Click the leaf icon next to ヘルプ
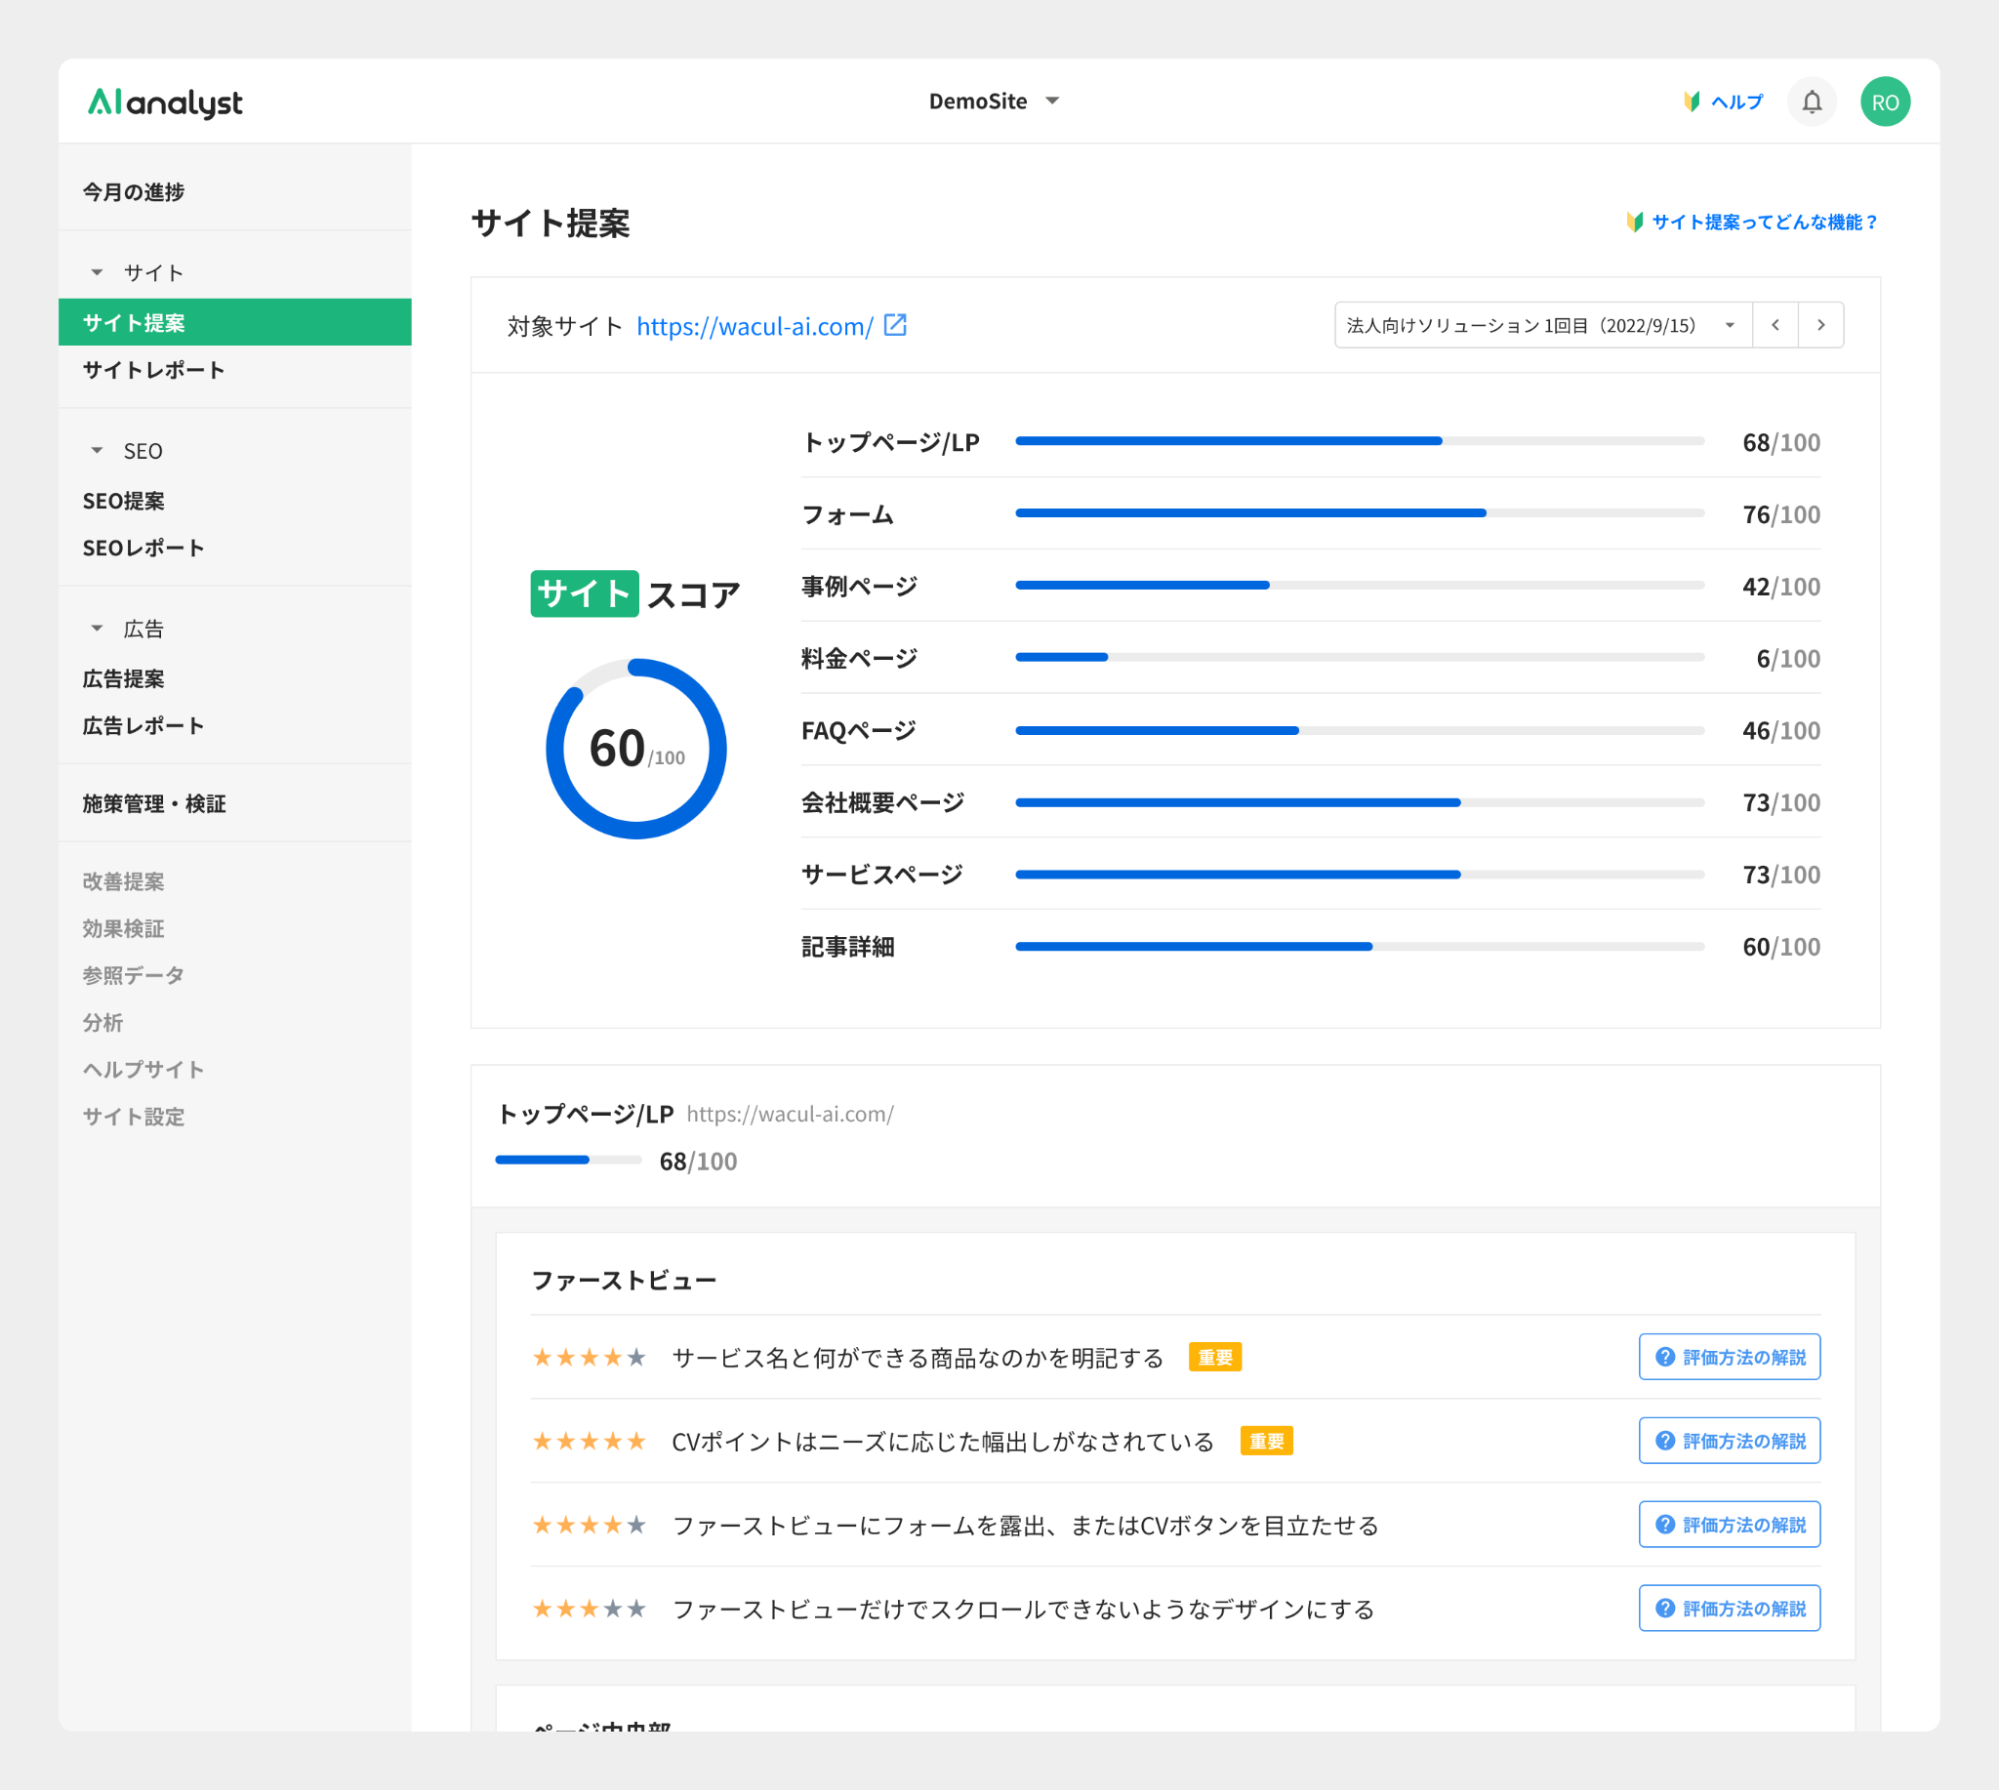The image size is (1999, 1791). click(1690, 101)
